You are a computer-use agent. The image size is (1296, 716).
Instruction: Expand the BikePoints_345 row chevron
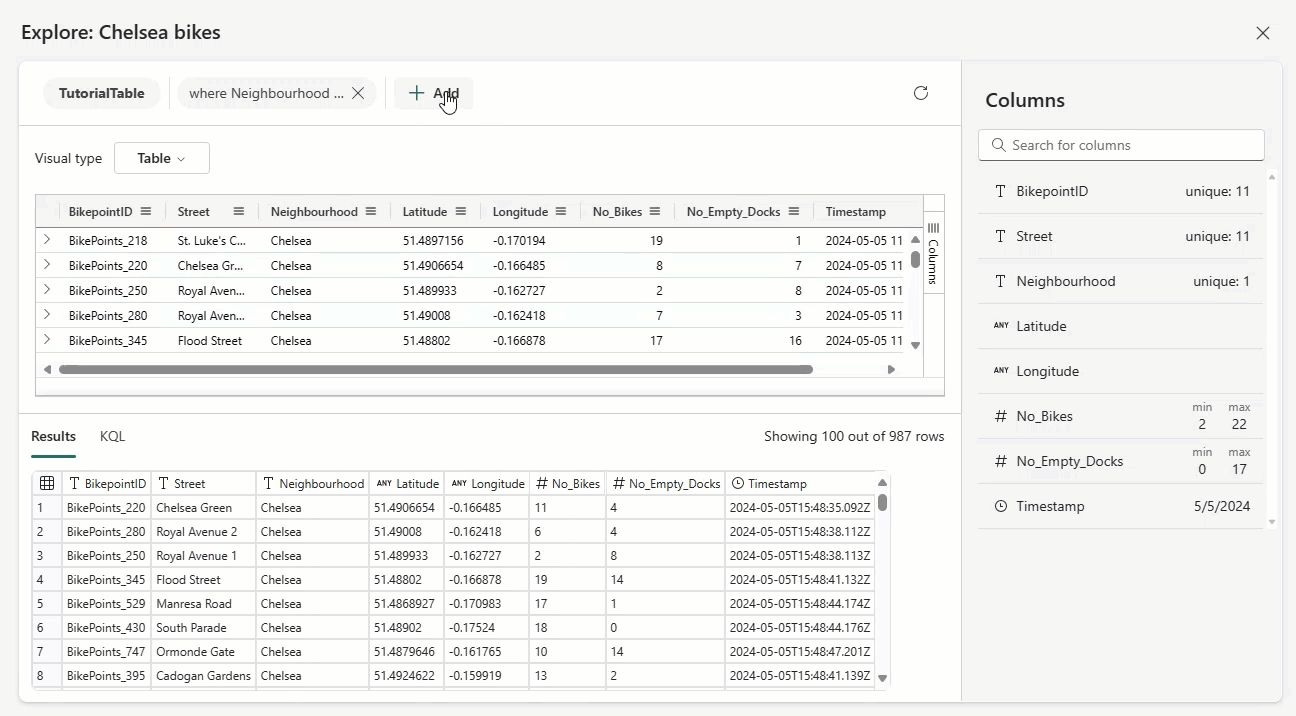click(x=47, y=340)
